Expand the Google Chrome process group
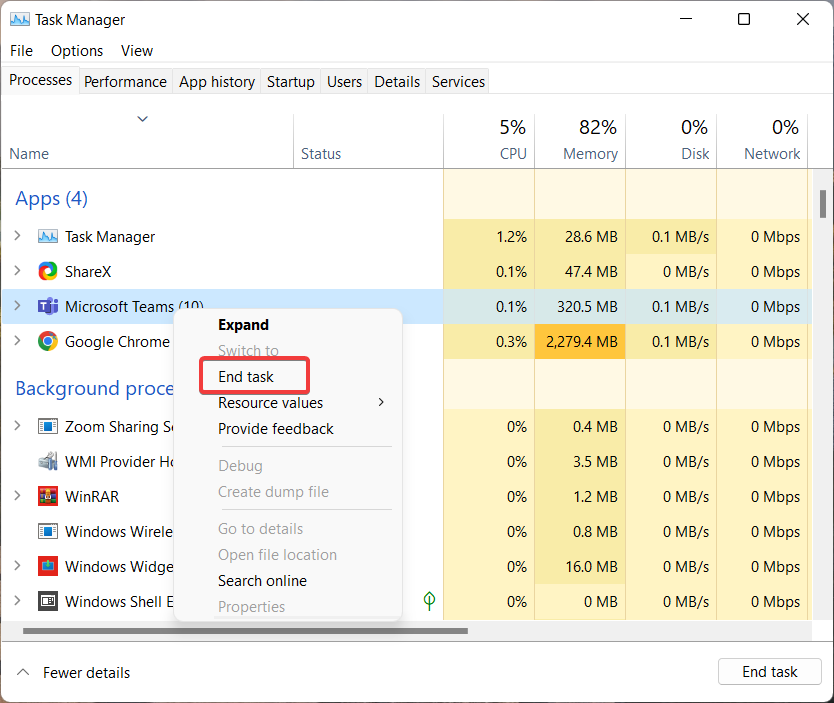834x703 pixels. pos(18,341)
